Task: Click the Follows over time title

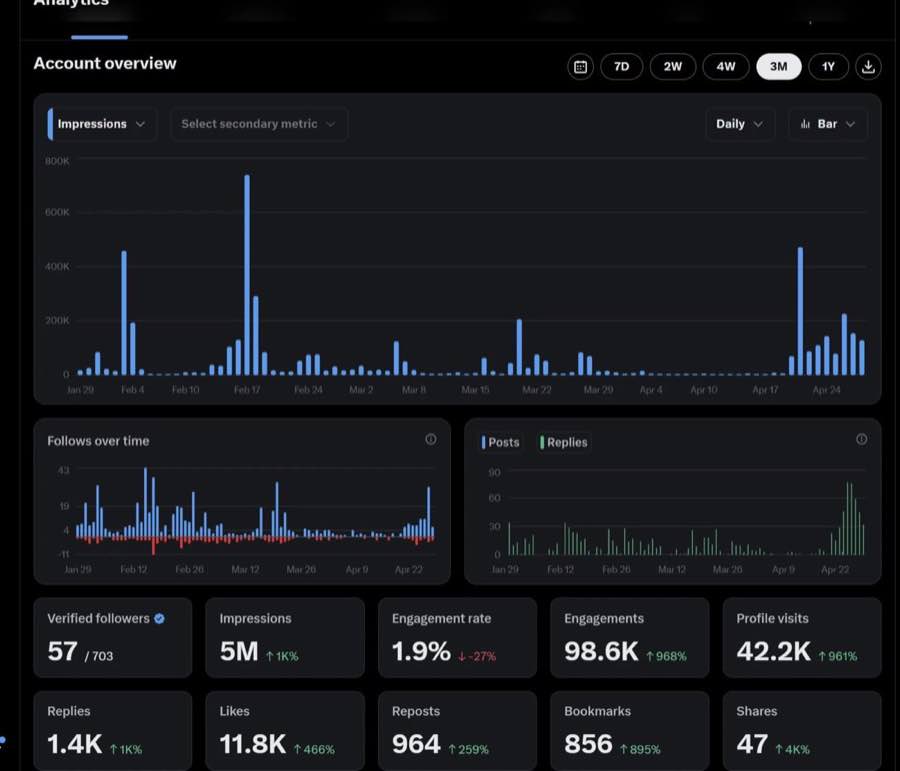Action: (x=98, y=441)
